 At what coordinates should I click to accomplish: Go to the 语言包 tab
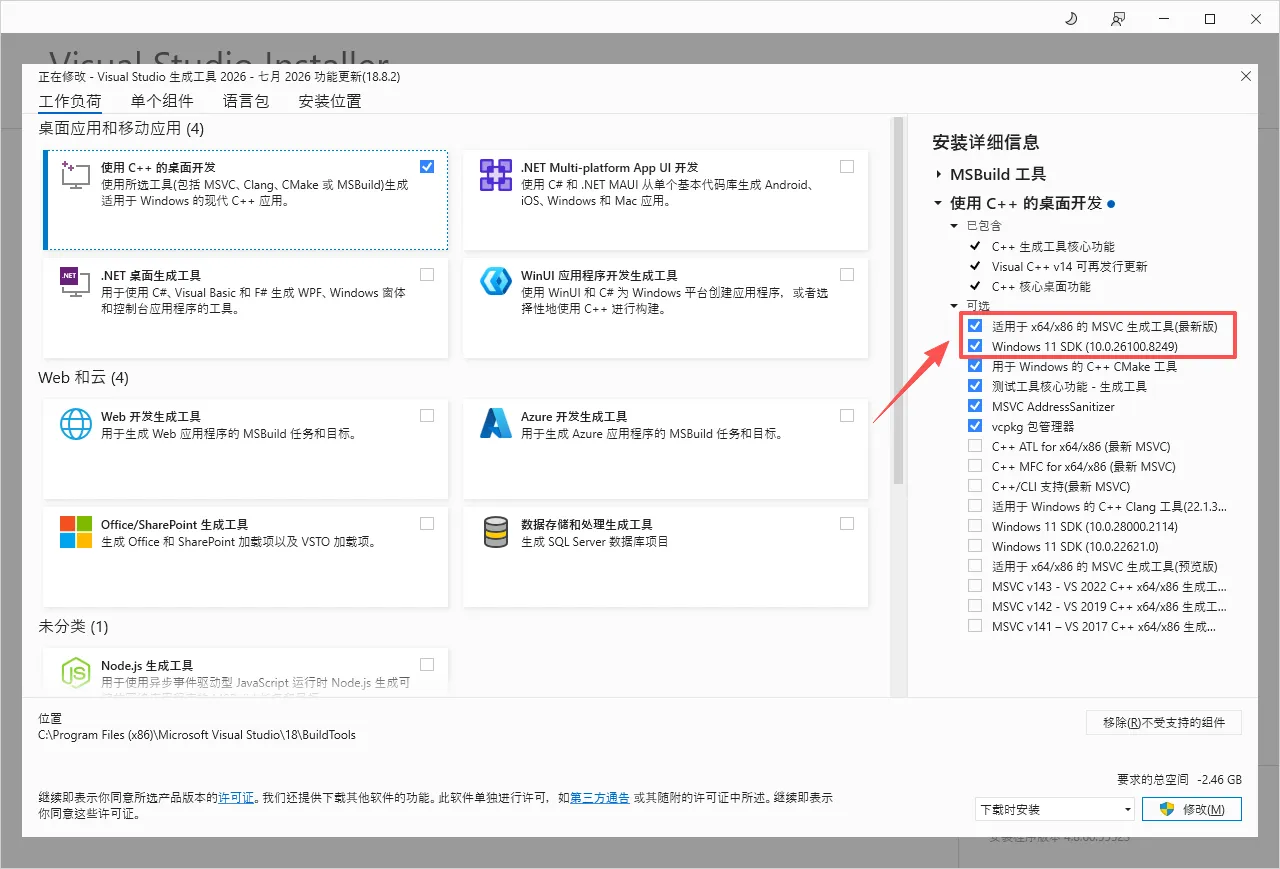click(246, 101)
